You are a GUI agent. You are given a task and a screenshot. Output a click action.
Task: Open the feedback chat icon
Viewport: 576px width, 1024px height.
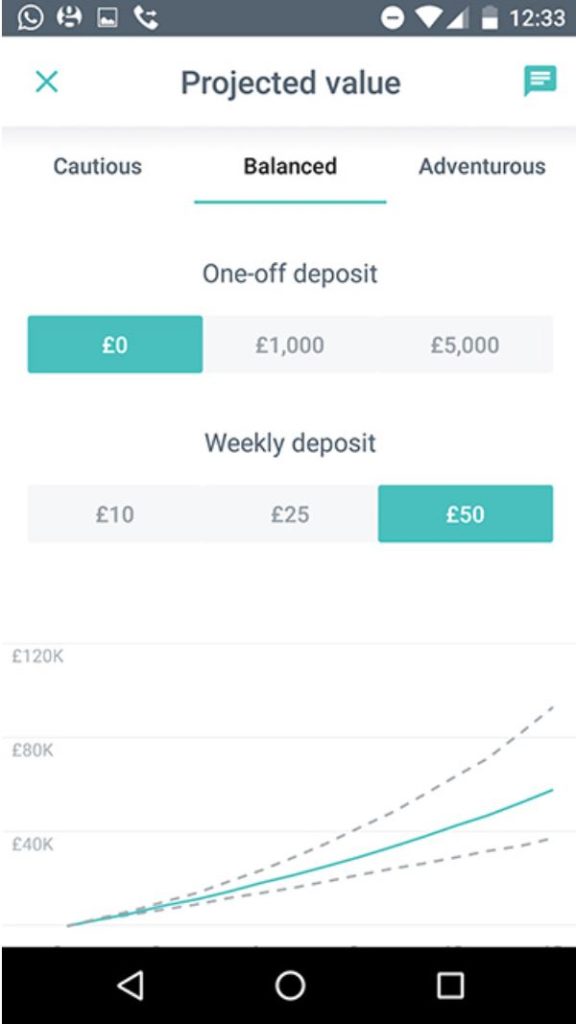(540, 82)
